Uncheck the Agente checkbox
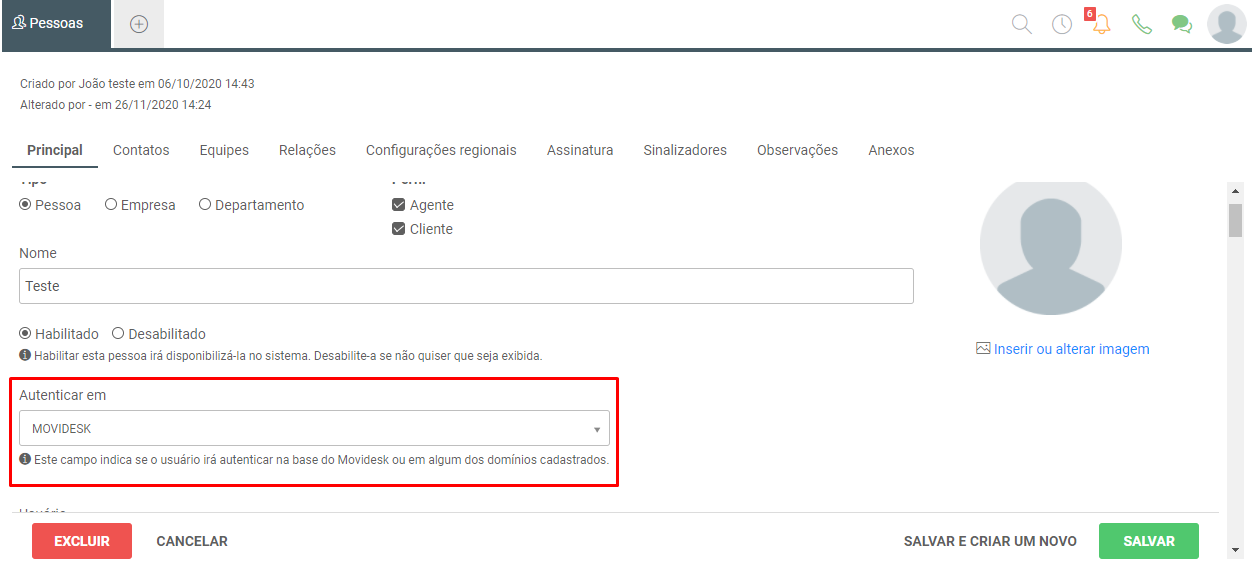Viewport: 1252px width, 568px height. 398,205
